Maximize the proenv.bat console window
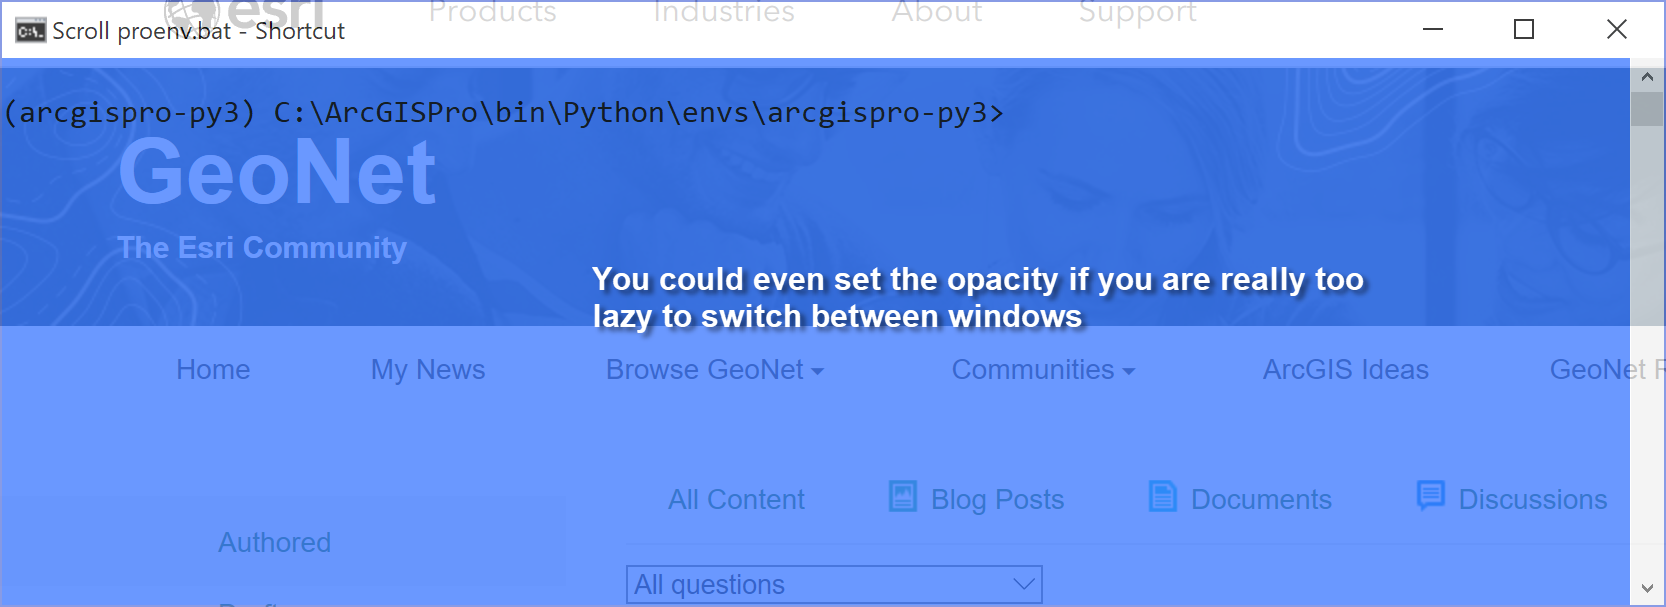Viewport: 1666px width, 607px height. 1524,29
